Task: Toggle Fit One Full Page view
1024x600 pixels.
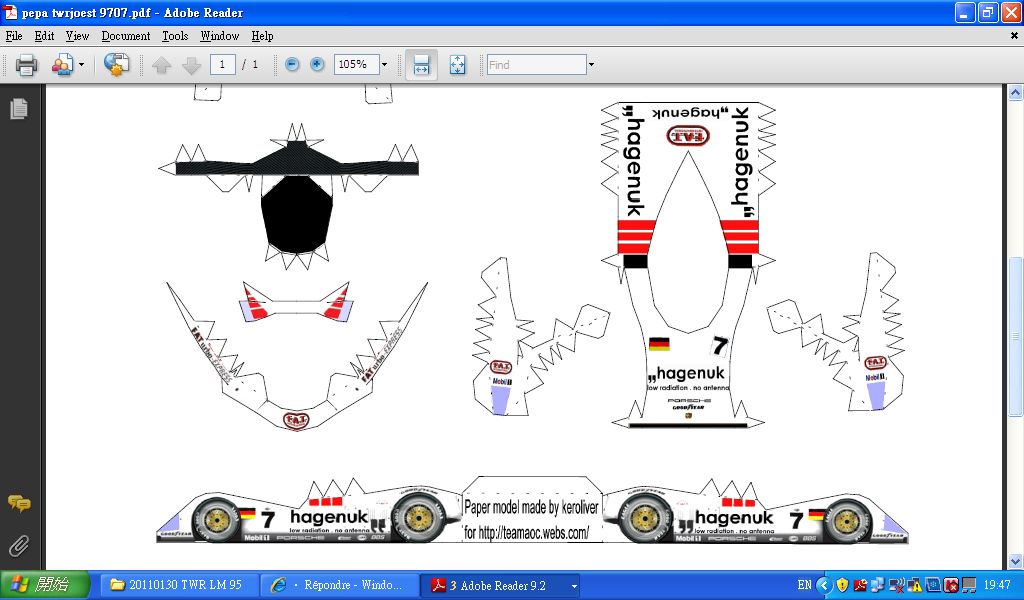Action: pos(458,65)
